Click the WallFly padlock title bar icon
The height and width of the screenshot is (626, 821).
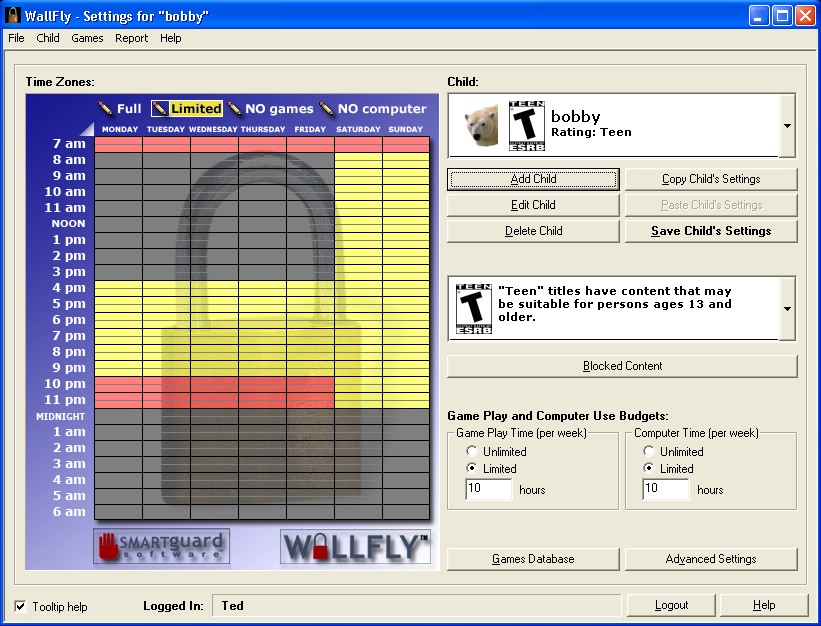point(12,16)
